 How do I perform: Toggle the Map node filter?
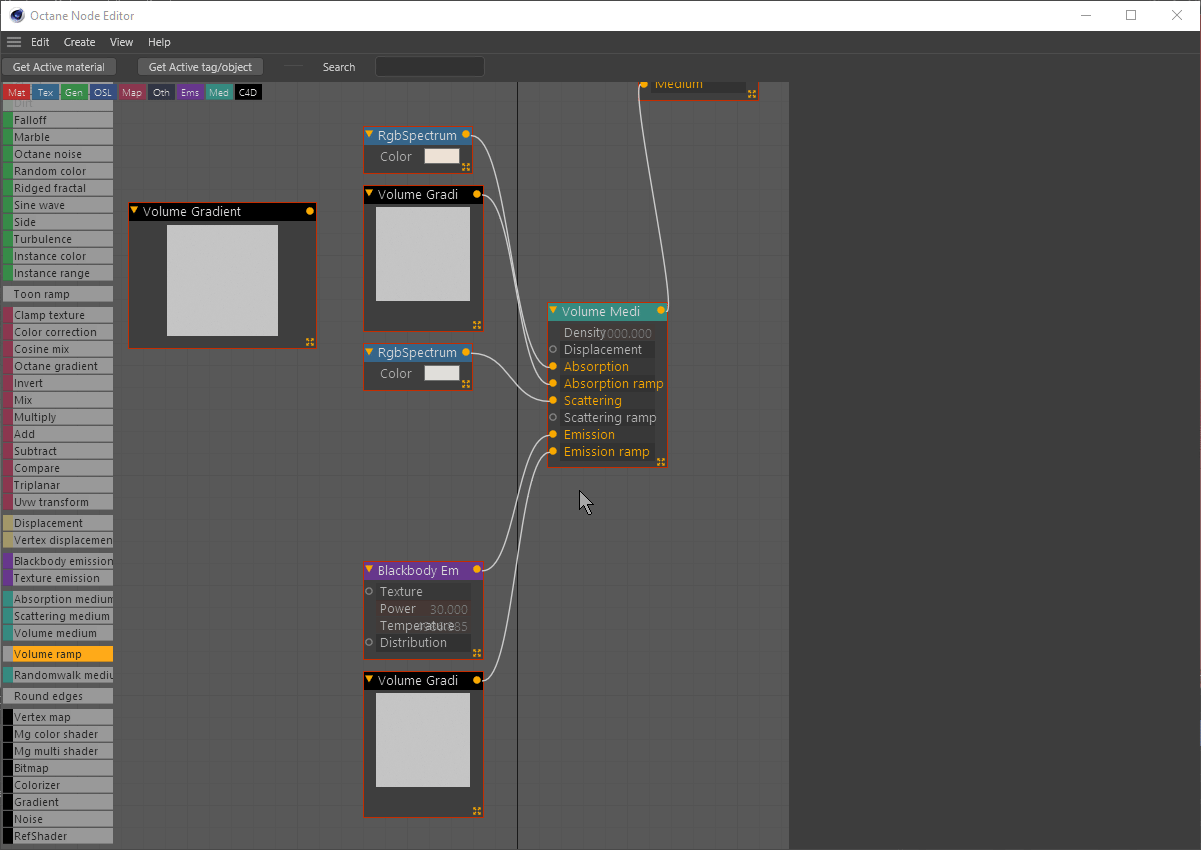(x=132, y=92)
